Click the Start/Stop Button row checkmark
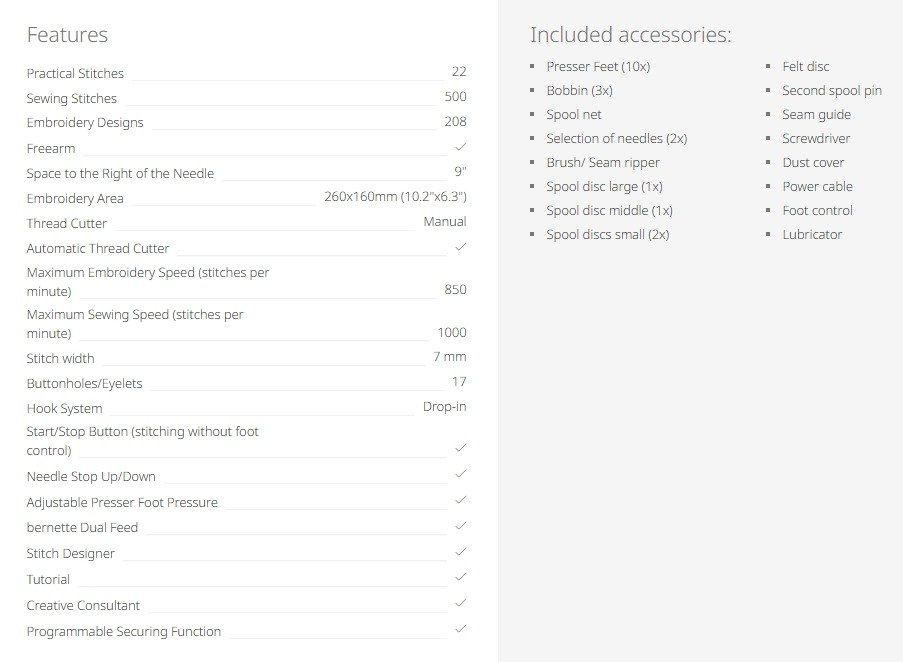Viewport: 903px width, 662px height. pos(460,447)
